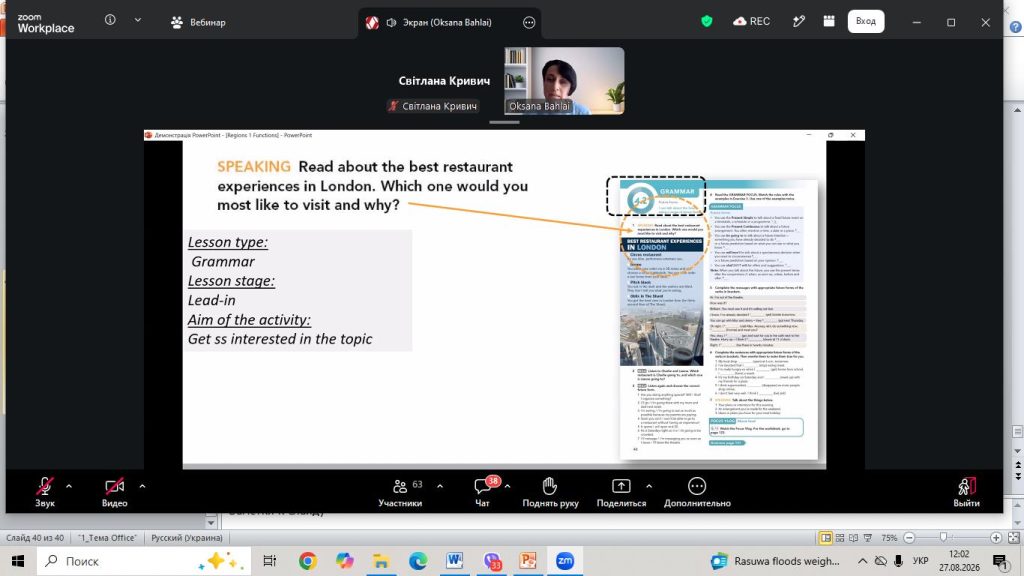Open Дополнительно more options menu
1024x576 pixels.
click(697, 492)
